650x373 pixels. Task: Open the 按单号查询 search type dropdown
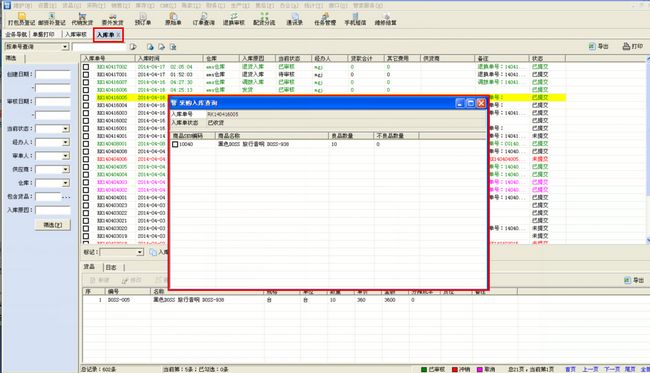(x=65, y=47)
